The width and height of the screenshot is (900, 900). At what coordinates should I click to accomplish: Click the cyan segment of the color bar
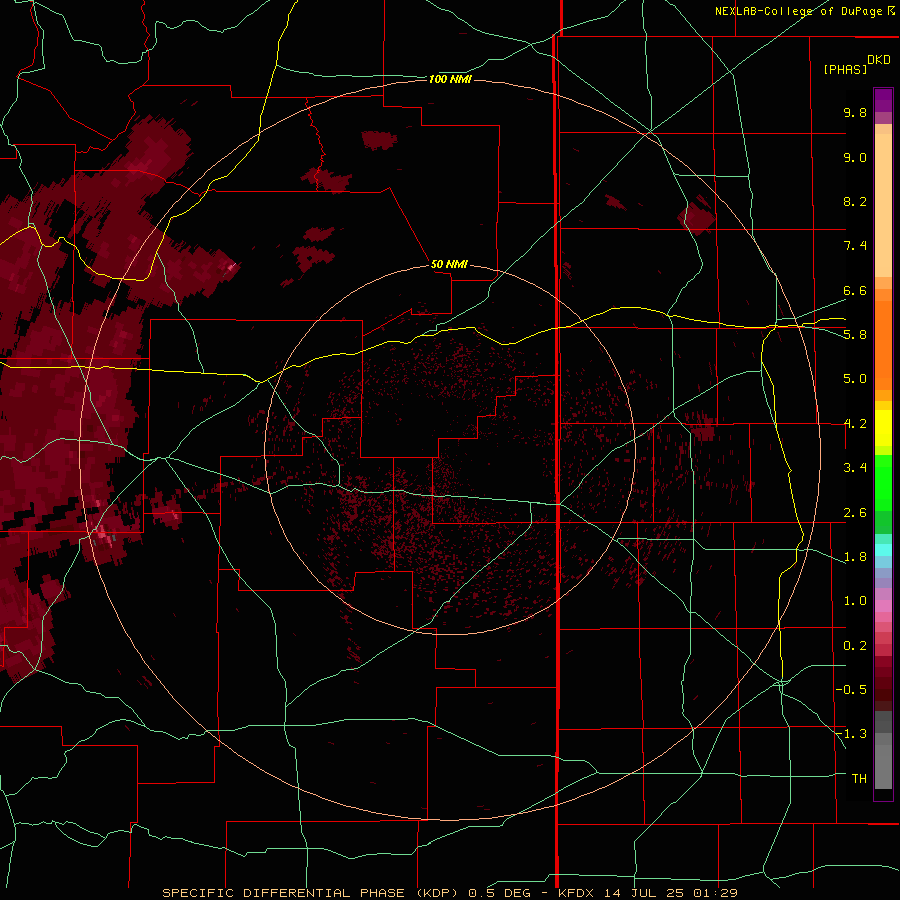[883, 550]
